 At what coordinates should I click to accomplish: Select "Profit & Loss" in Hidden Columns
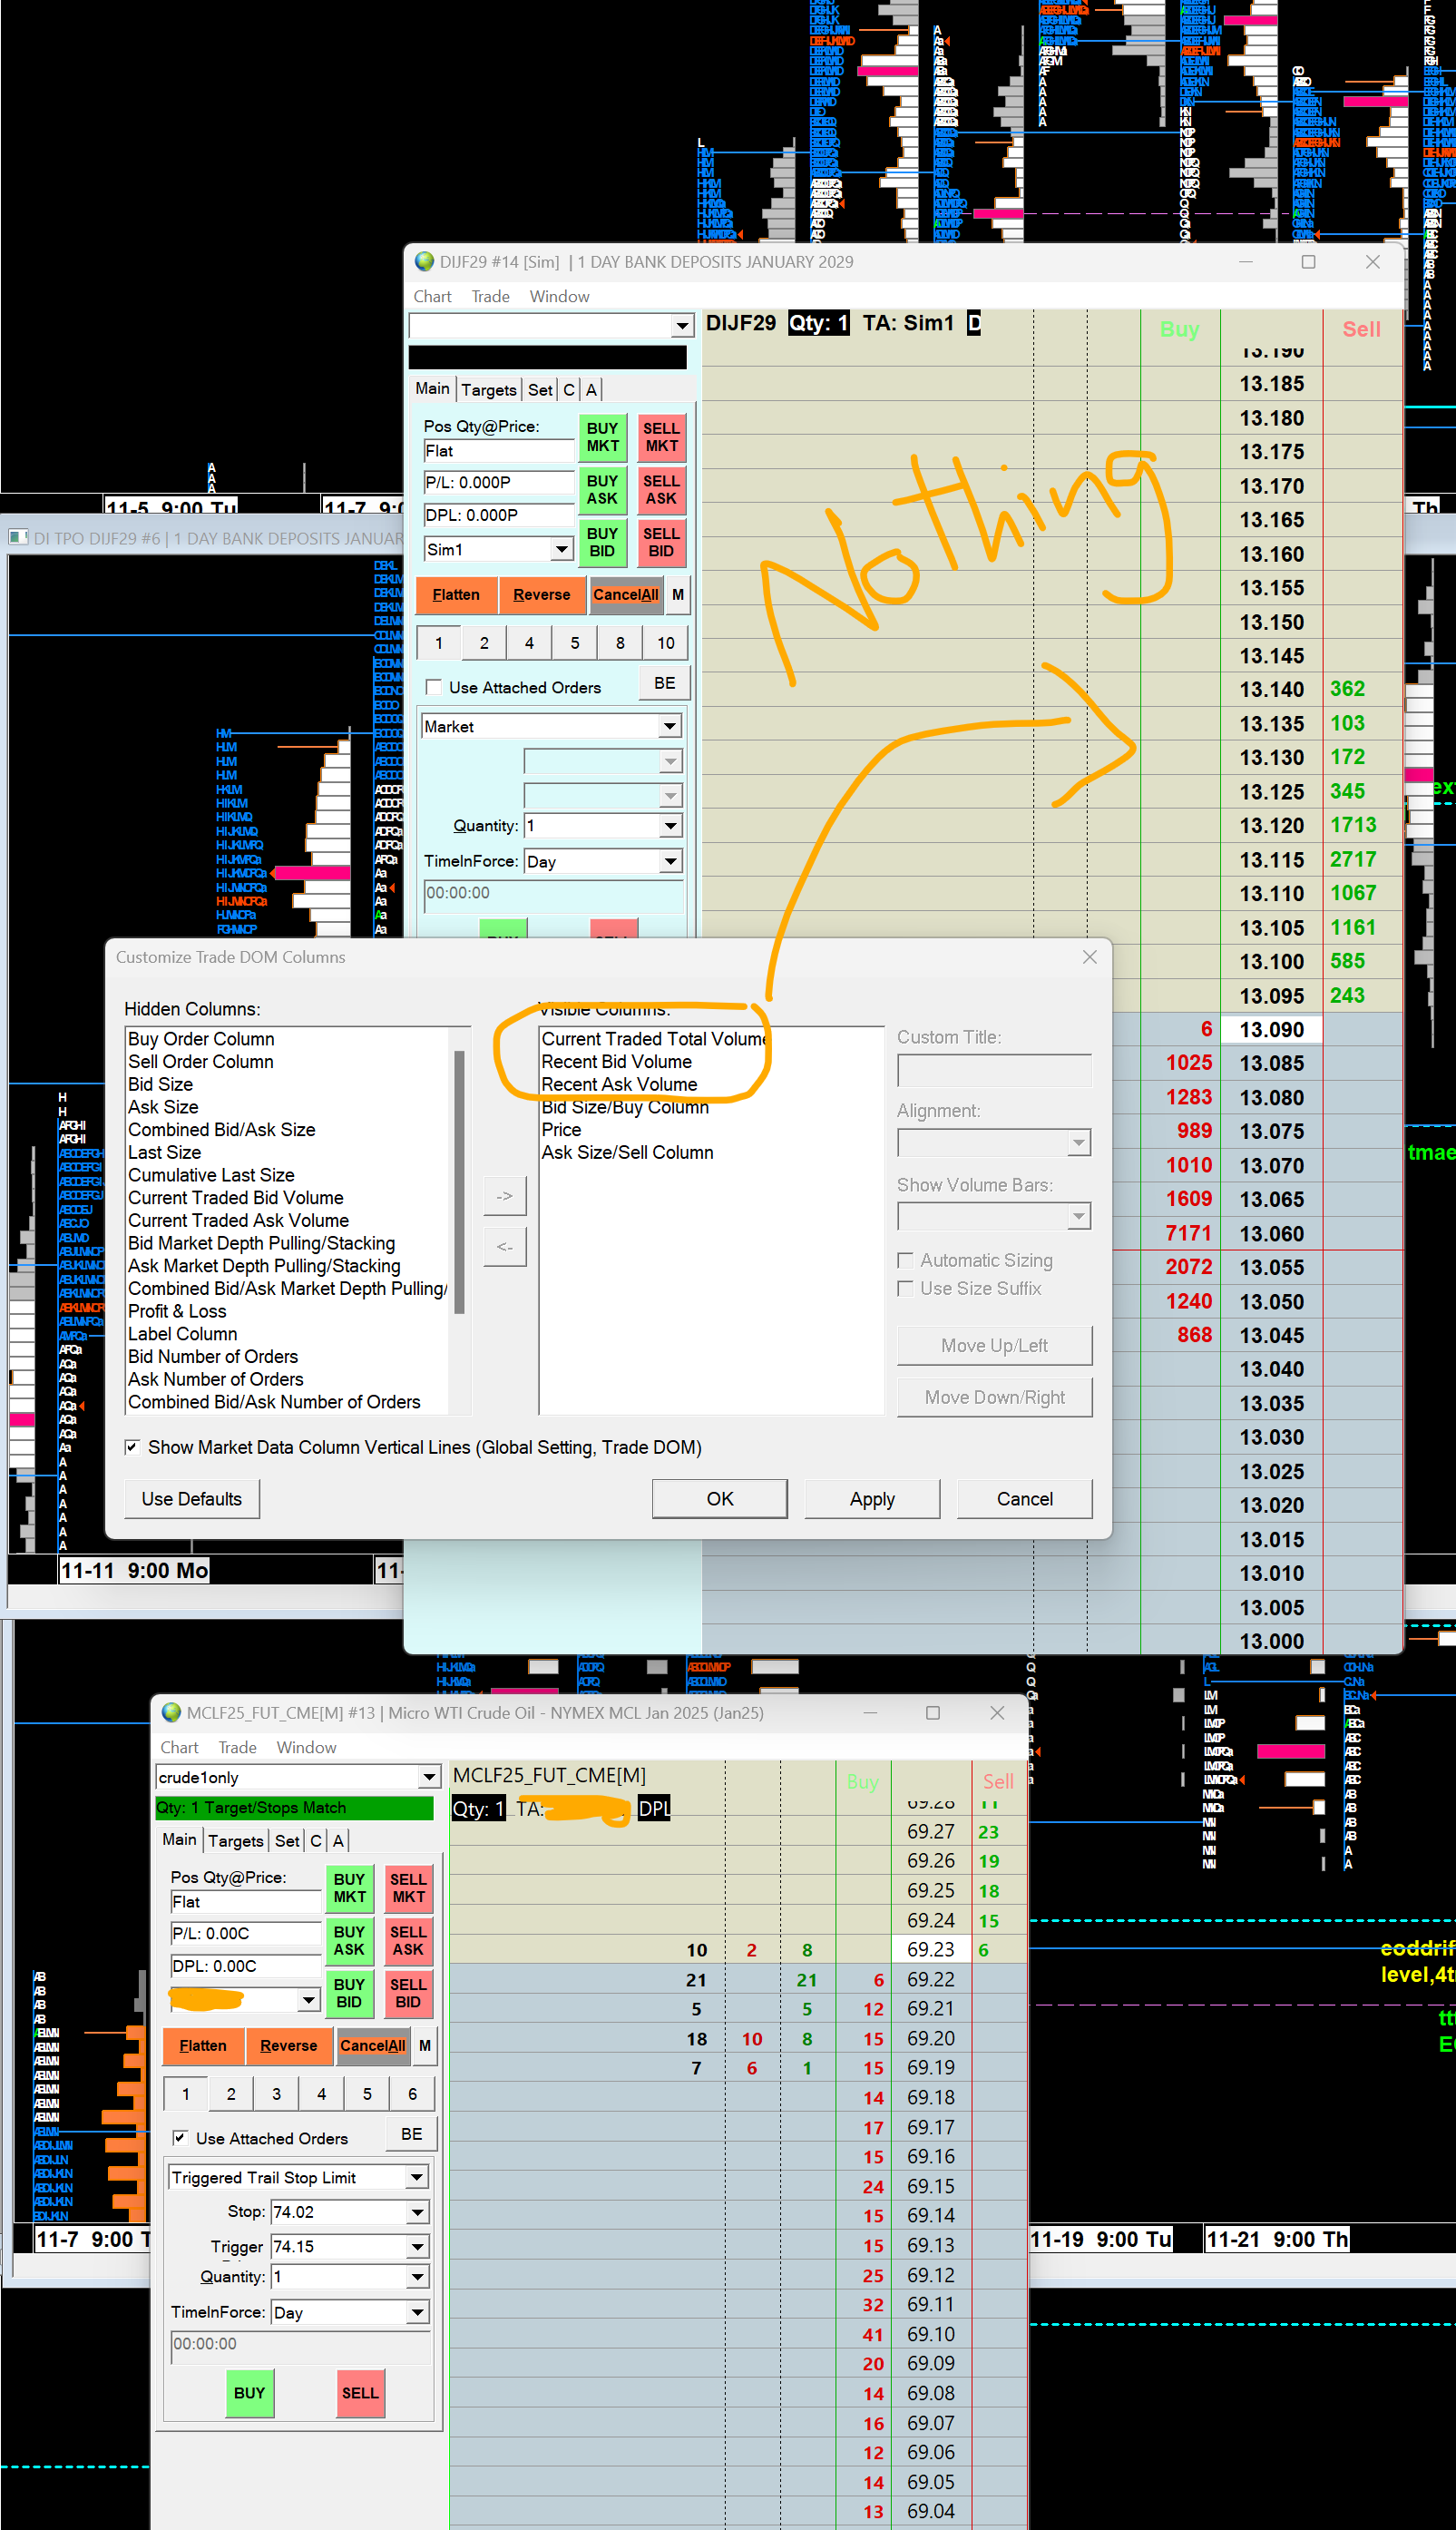[177, 1311]
